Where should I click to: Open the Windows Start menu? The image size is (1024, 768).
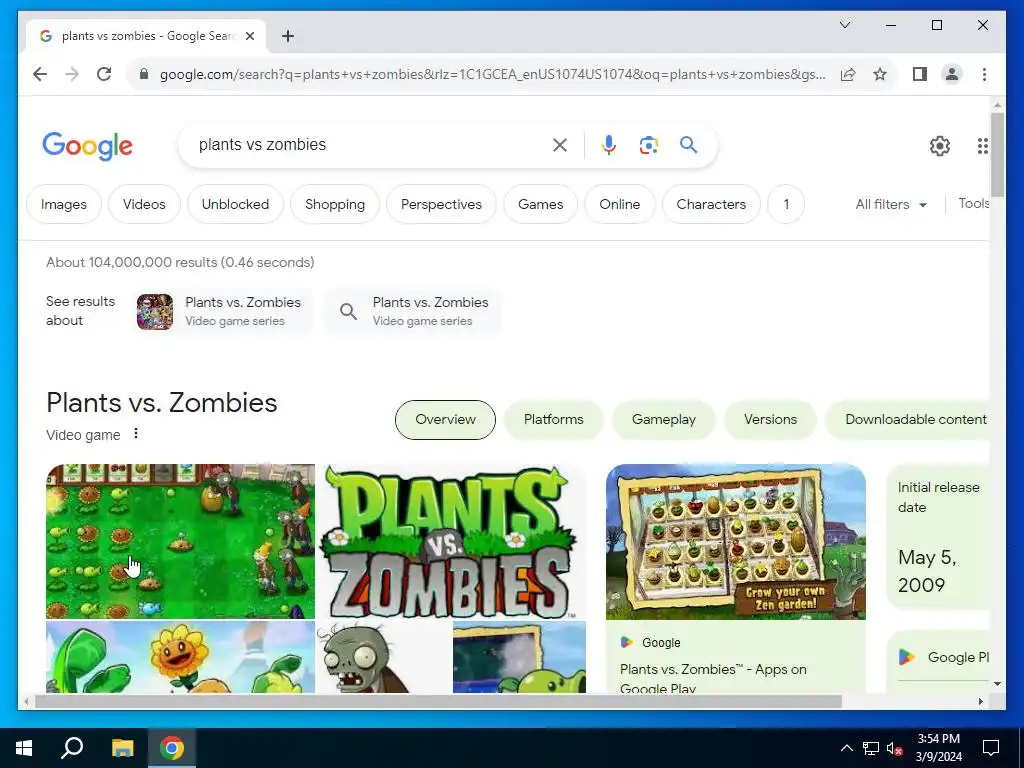pos(24,748)
